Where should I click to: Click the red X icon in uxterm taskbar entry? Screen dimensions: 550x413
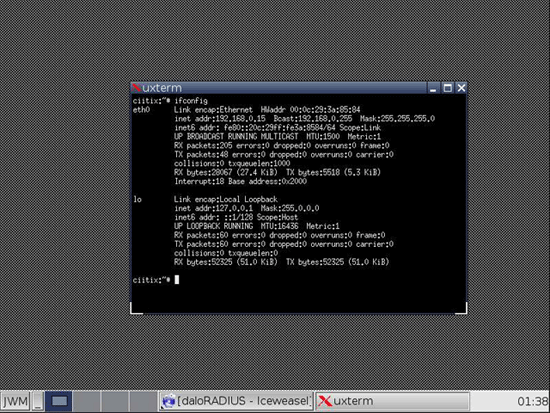(x=325, y=401)
